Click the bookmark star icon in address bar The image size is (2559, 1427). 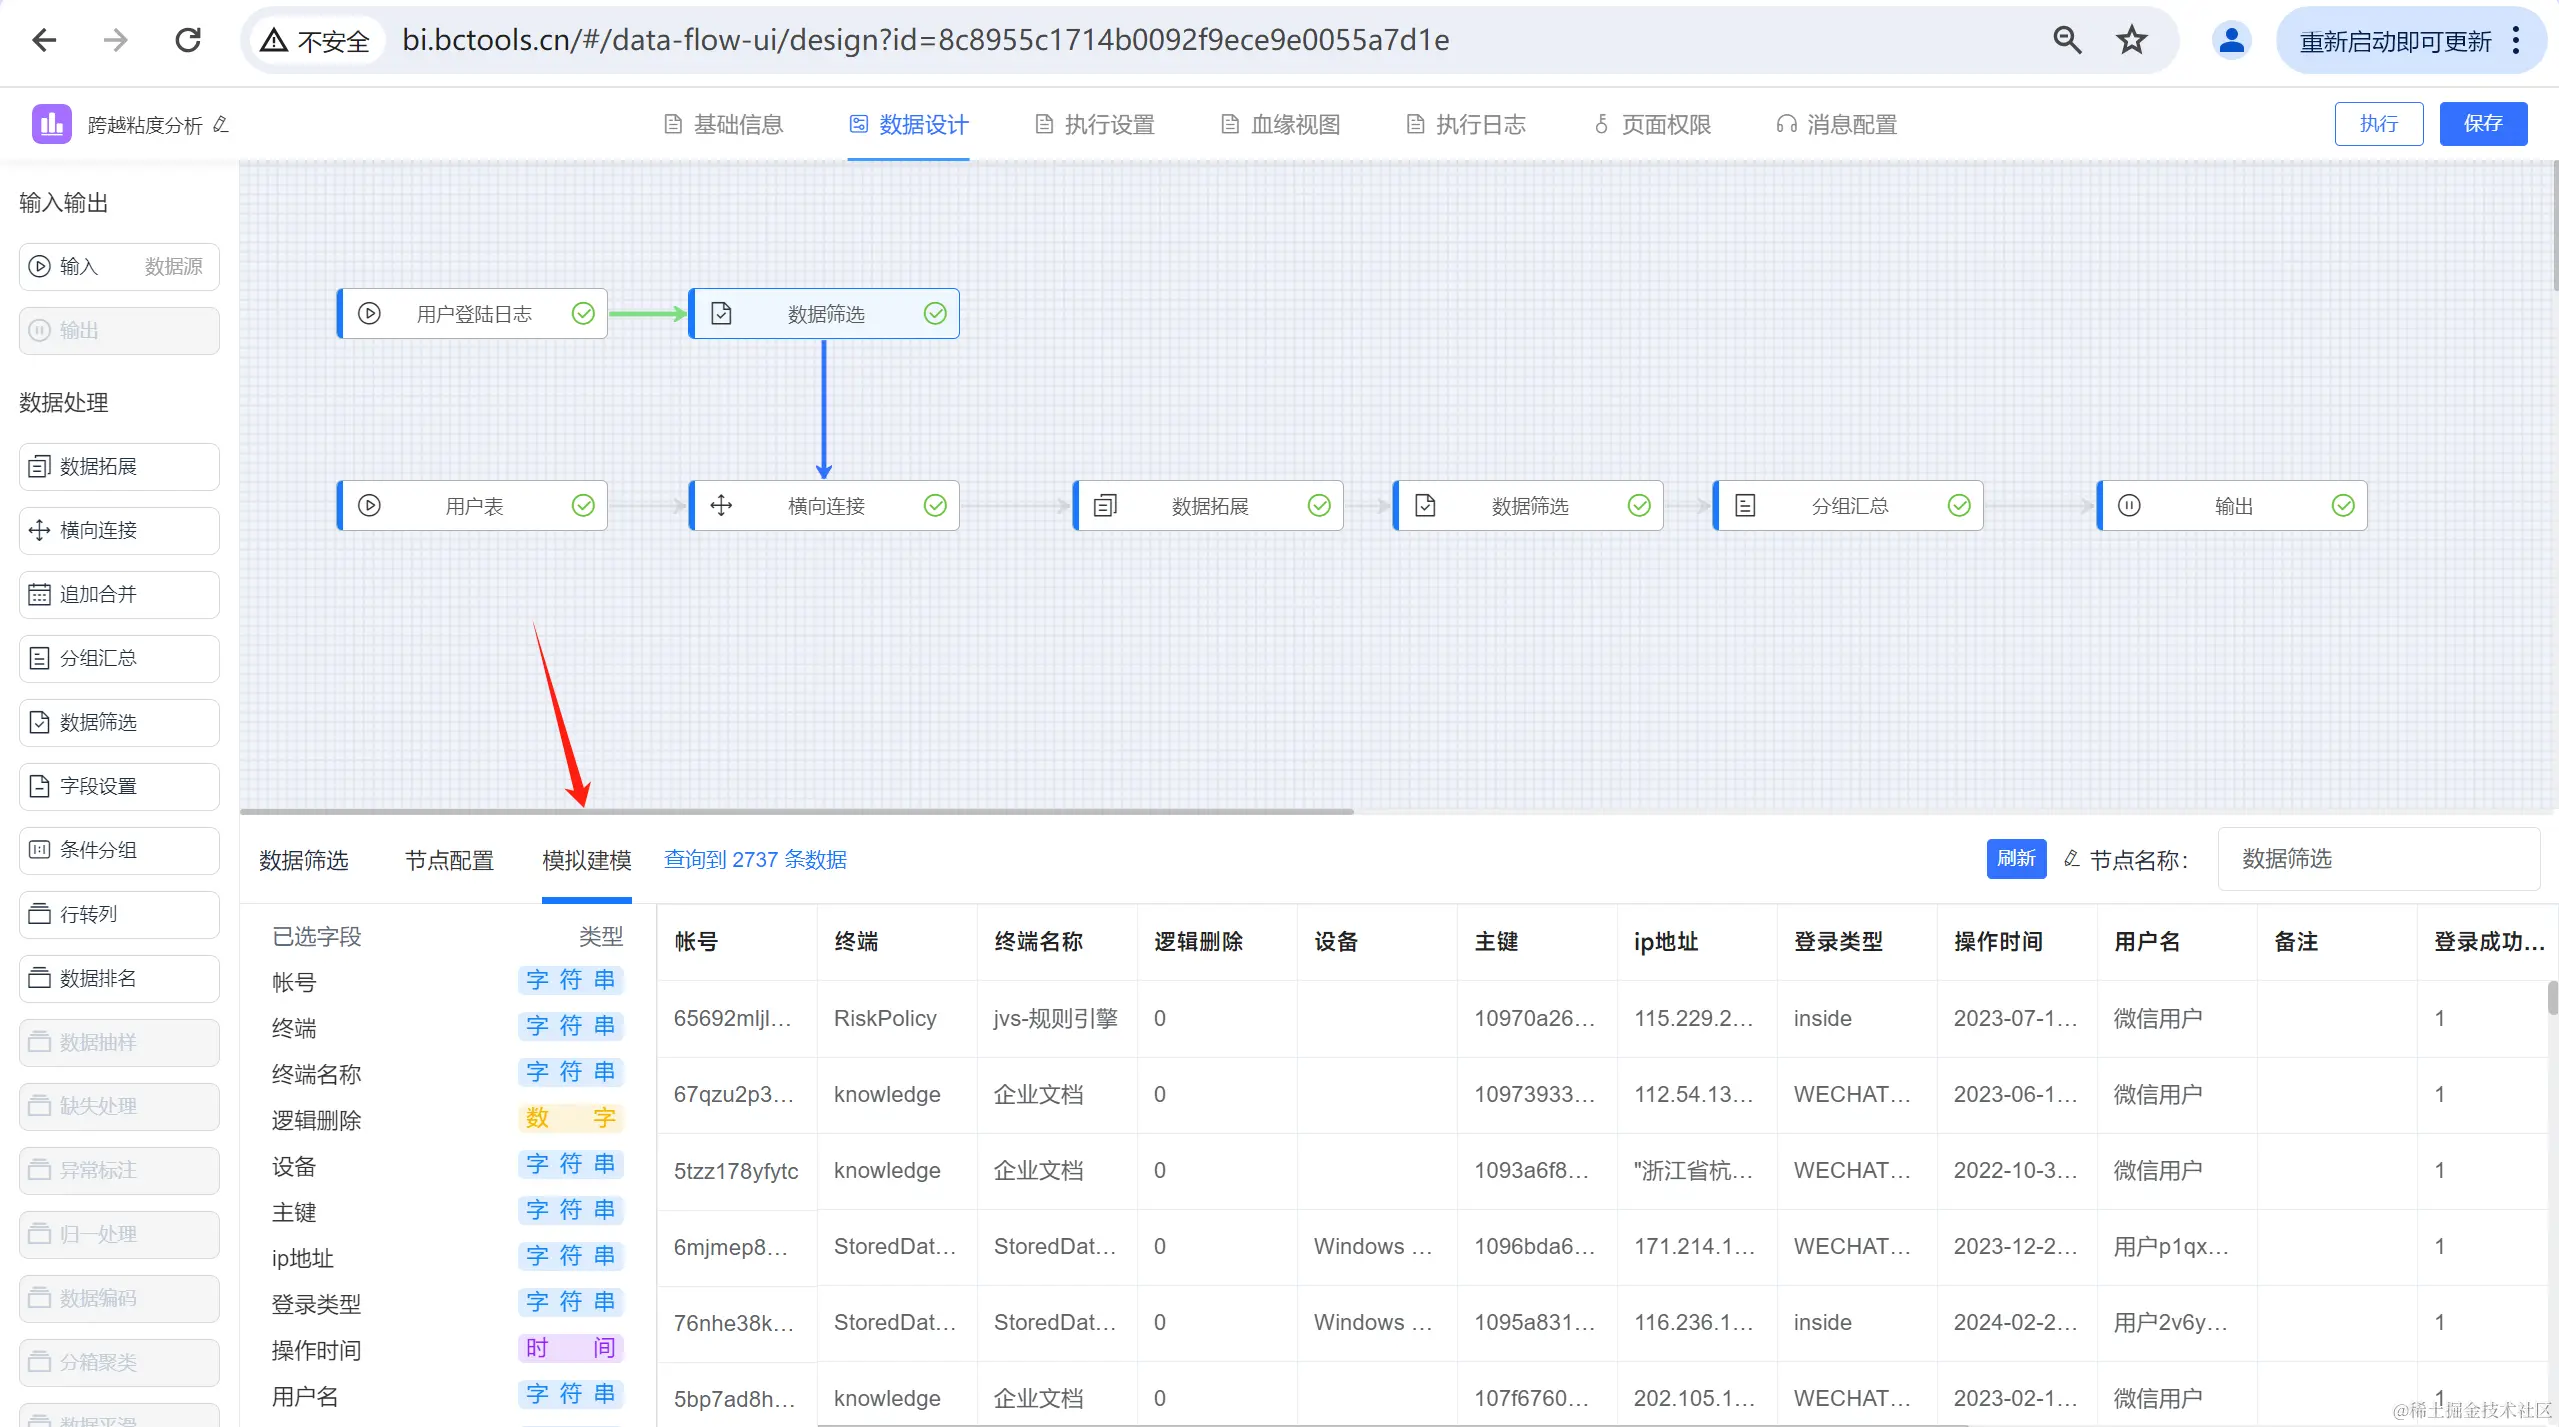tap(2131, 40)
